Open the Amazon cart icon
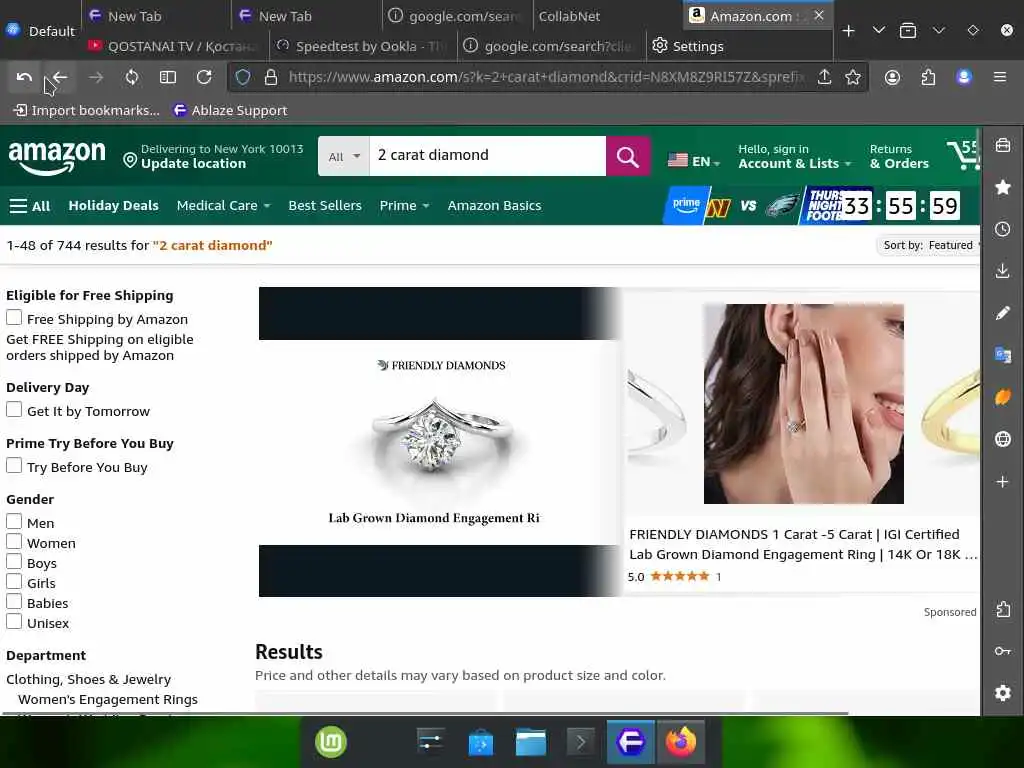Viewport: 1024px width, 768px height. coord(963,155)
